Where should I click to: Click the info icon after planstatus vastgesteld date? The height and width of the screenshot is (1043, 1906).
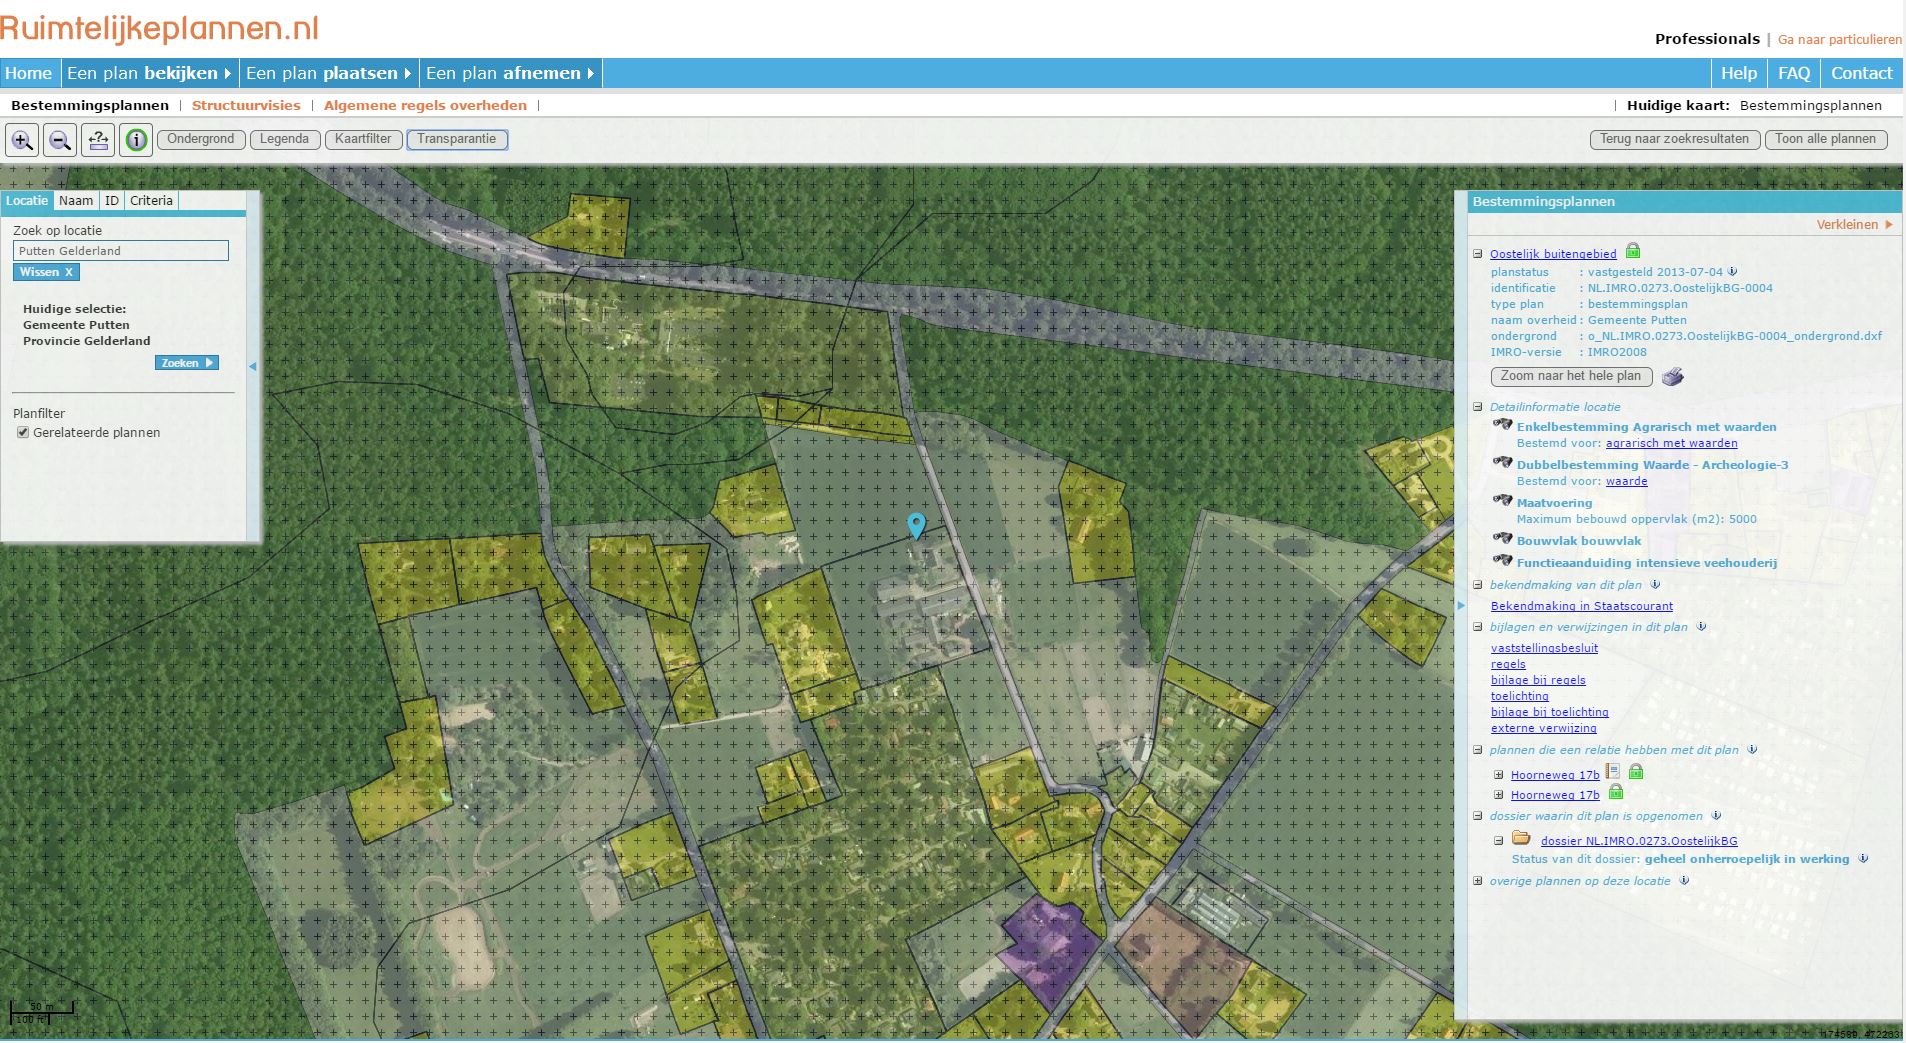point(1733,271)
